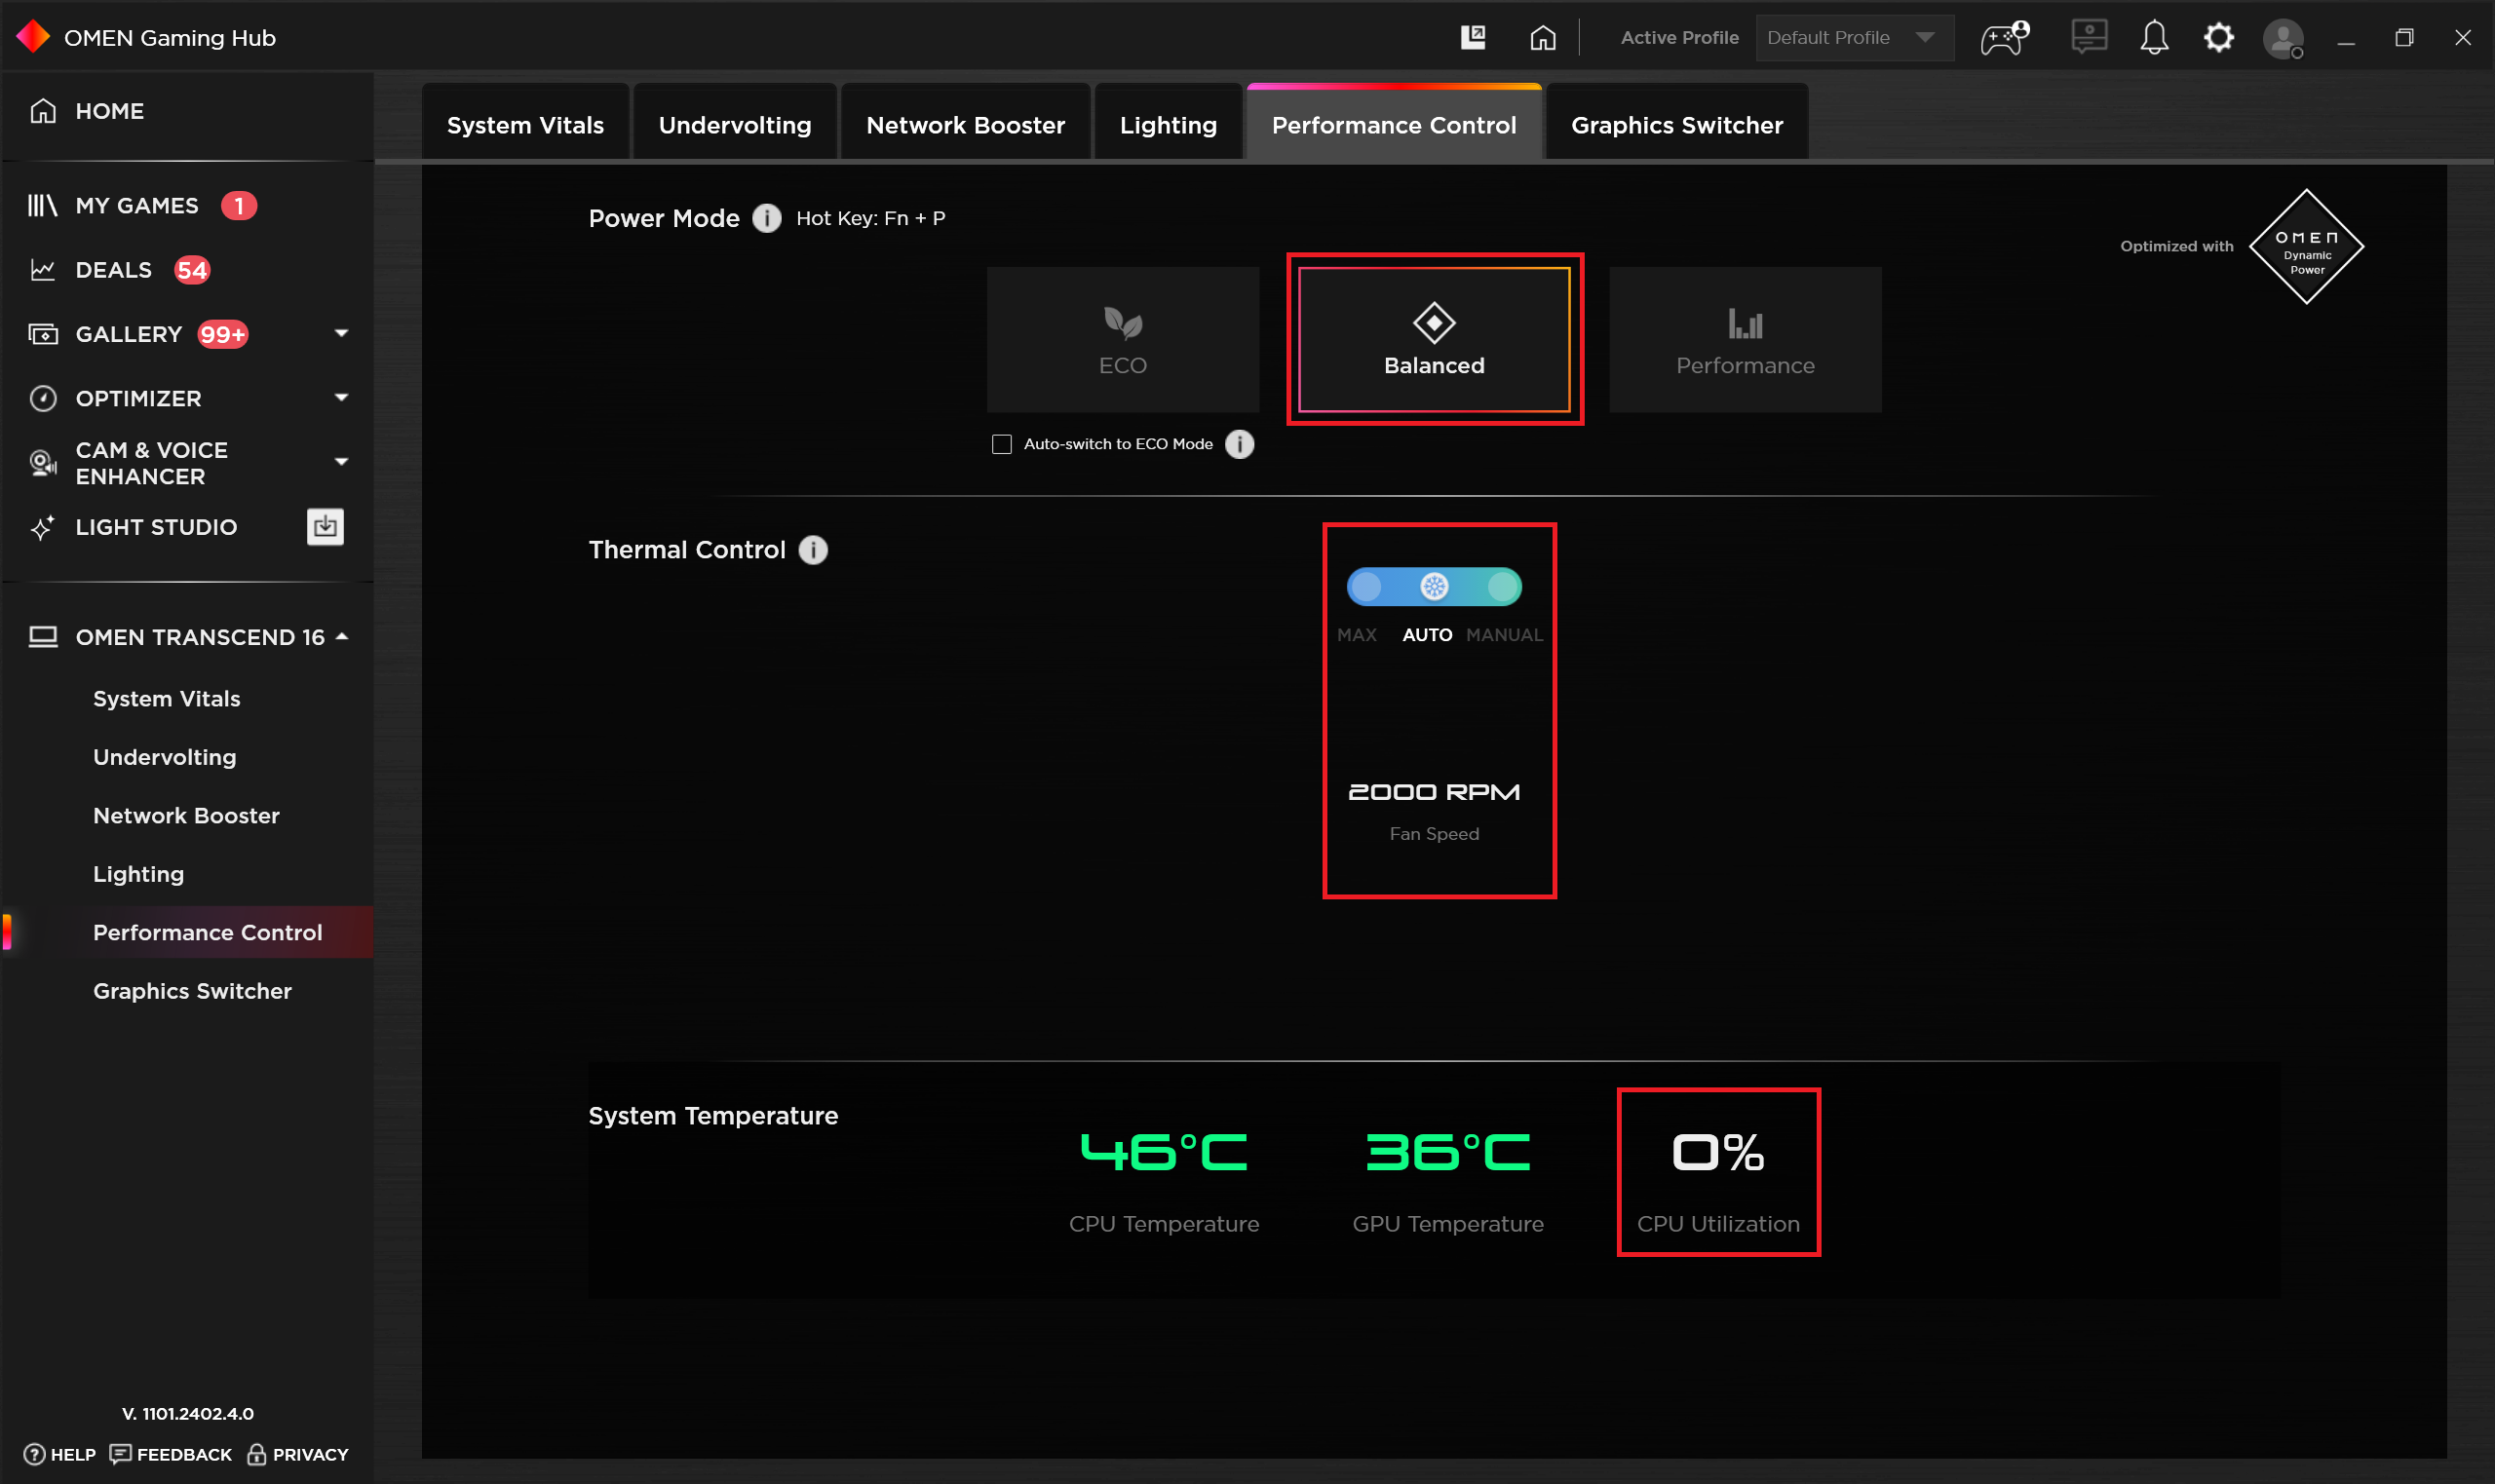The width and height of the screenshot is (2495, 1484).
Task: Enable the Auto-switch to ECO Mode checkbox
Action: click(x=1002, y=444)
